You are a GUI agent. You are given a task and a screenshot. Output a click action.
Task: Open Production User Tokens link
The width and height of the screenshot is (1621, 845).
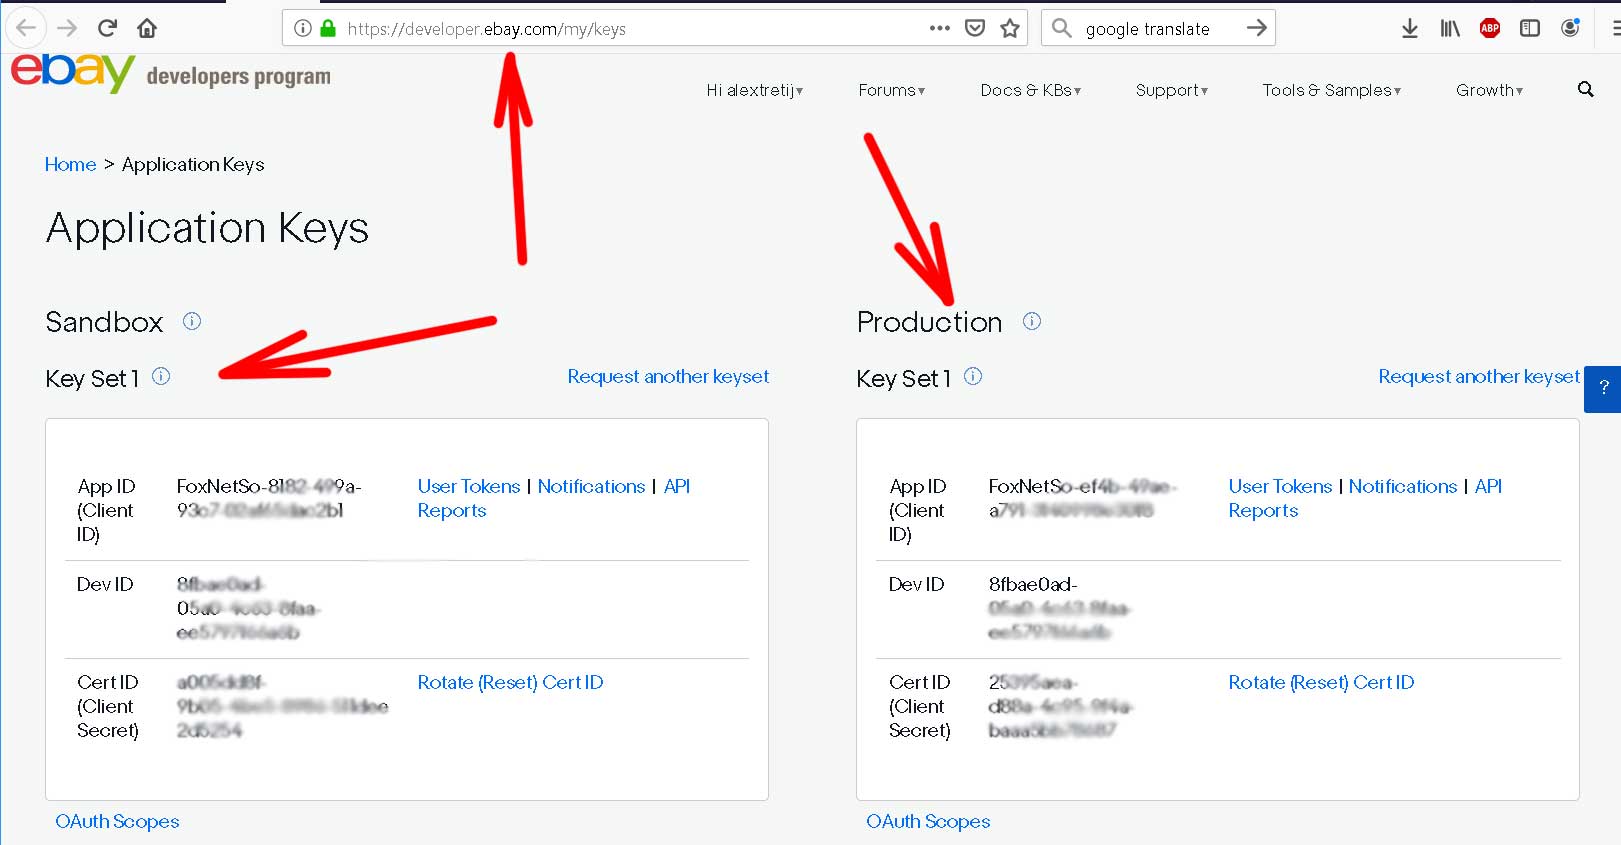pos(1280,486)
